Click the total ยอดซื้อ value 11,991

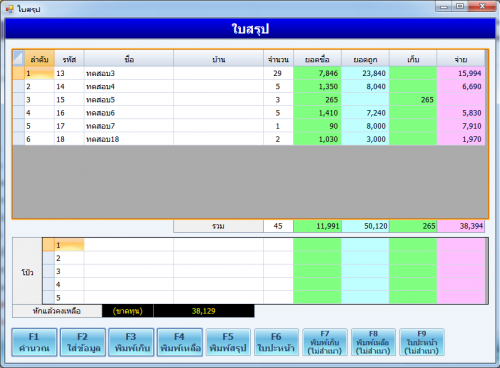coord(317,226)
